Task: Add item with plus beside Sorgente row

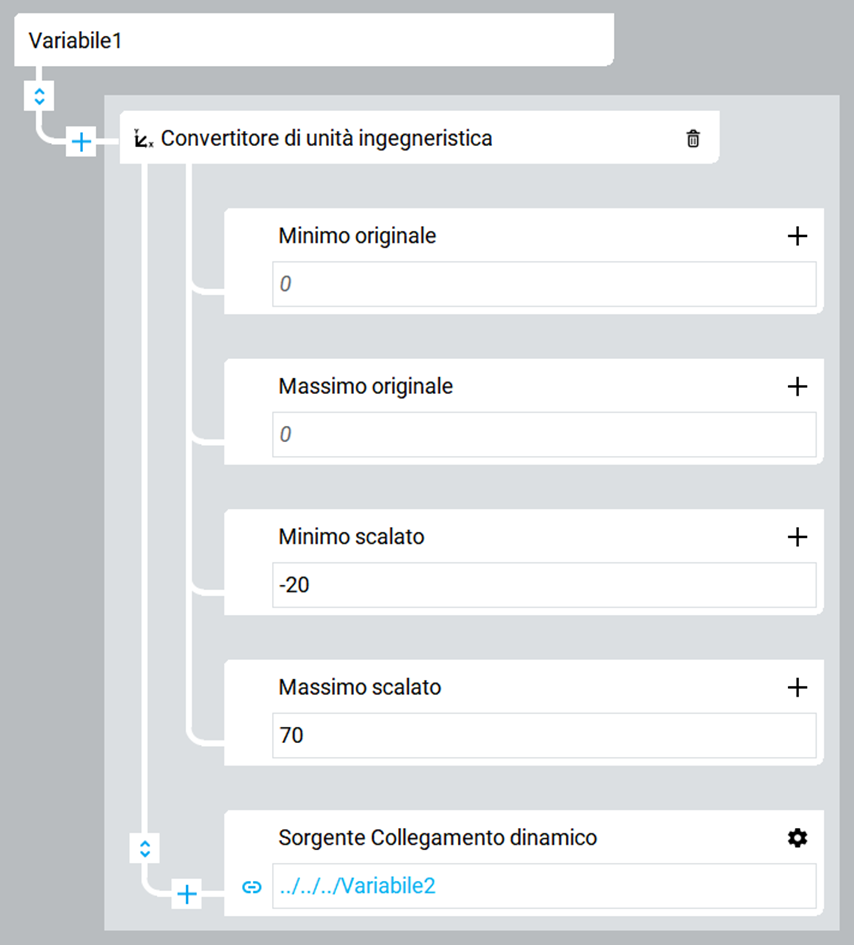Action: 187,894
